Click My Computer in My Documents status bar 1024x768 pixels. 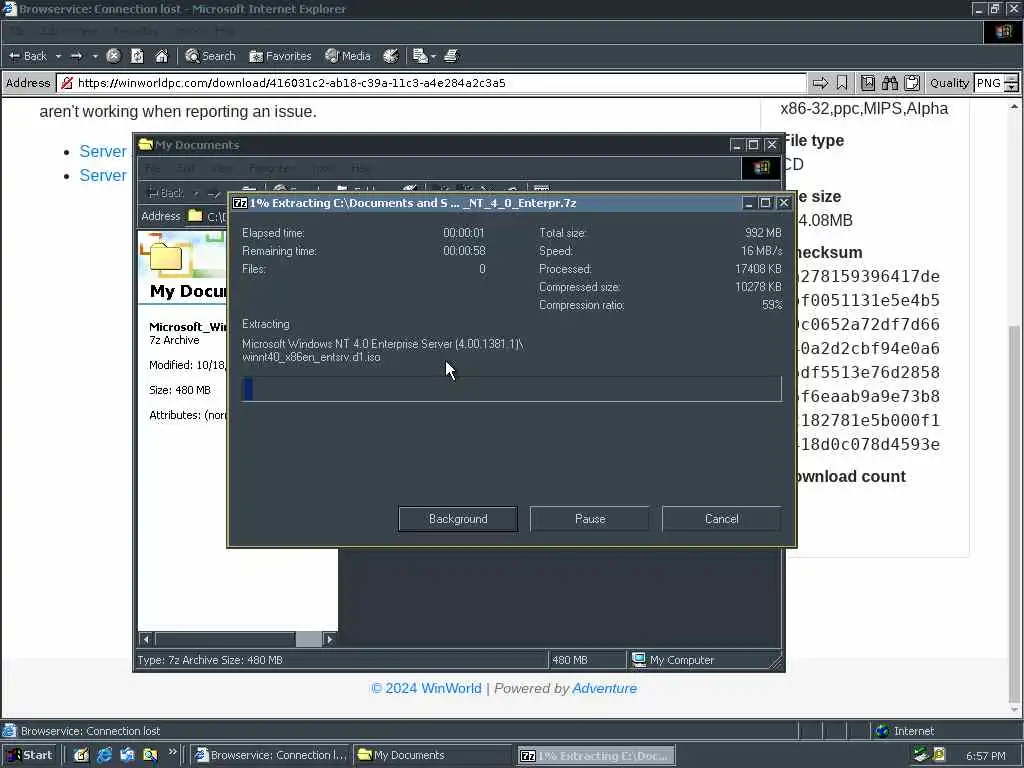click(x=673, y=660)
